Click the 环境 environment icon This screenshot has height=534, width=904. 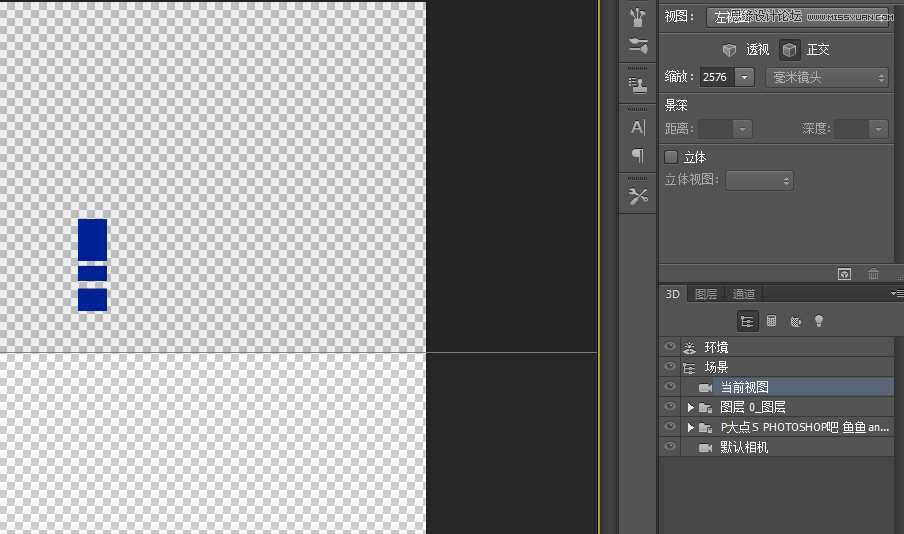pyautogui.click(x=690, y=347)
